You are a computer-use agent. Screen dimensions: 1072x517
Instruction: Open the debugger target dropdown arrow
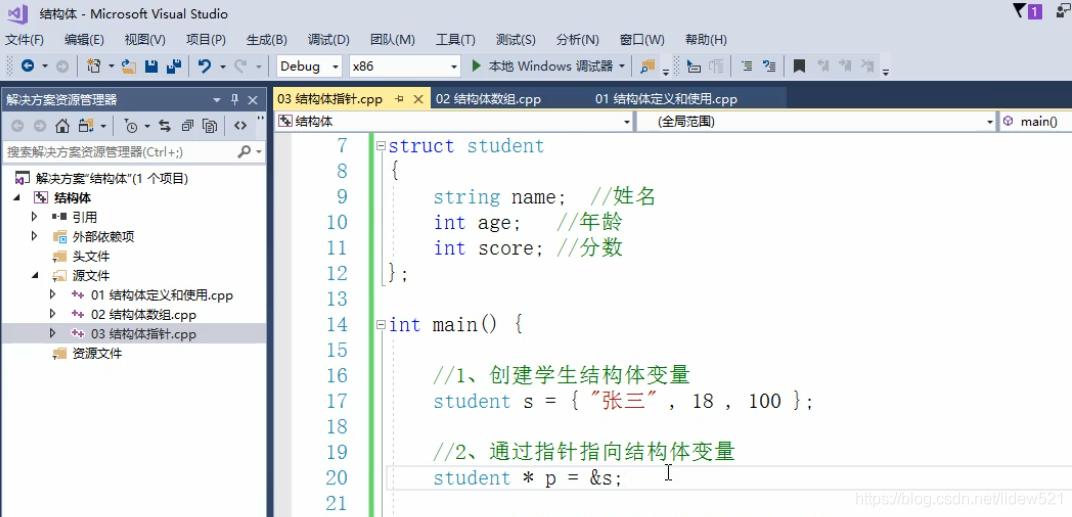(621, 66)
